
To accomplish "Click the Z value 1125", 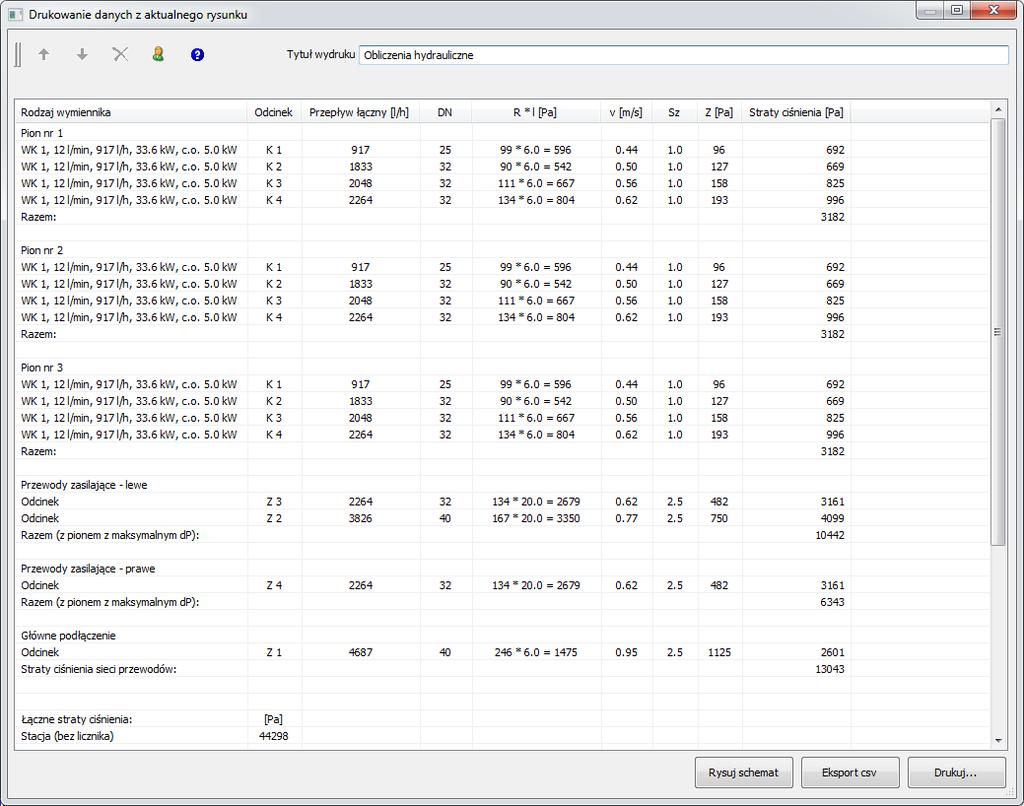I will tap(719, 653).
